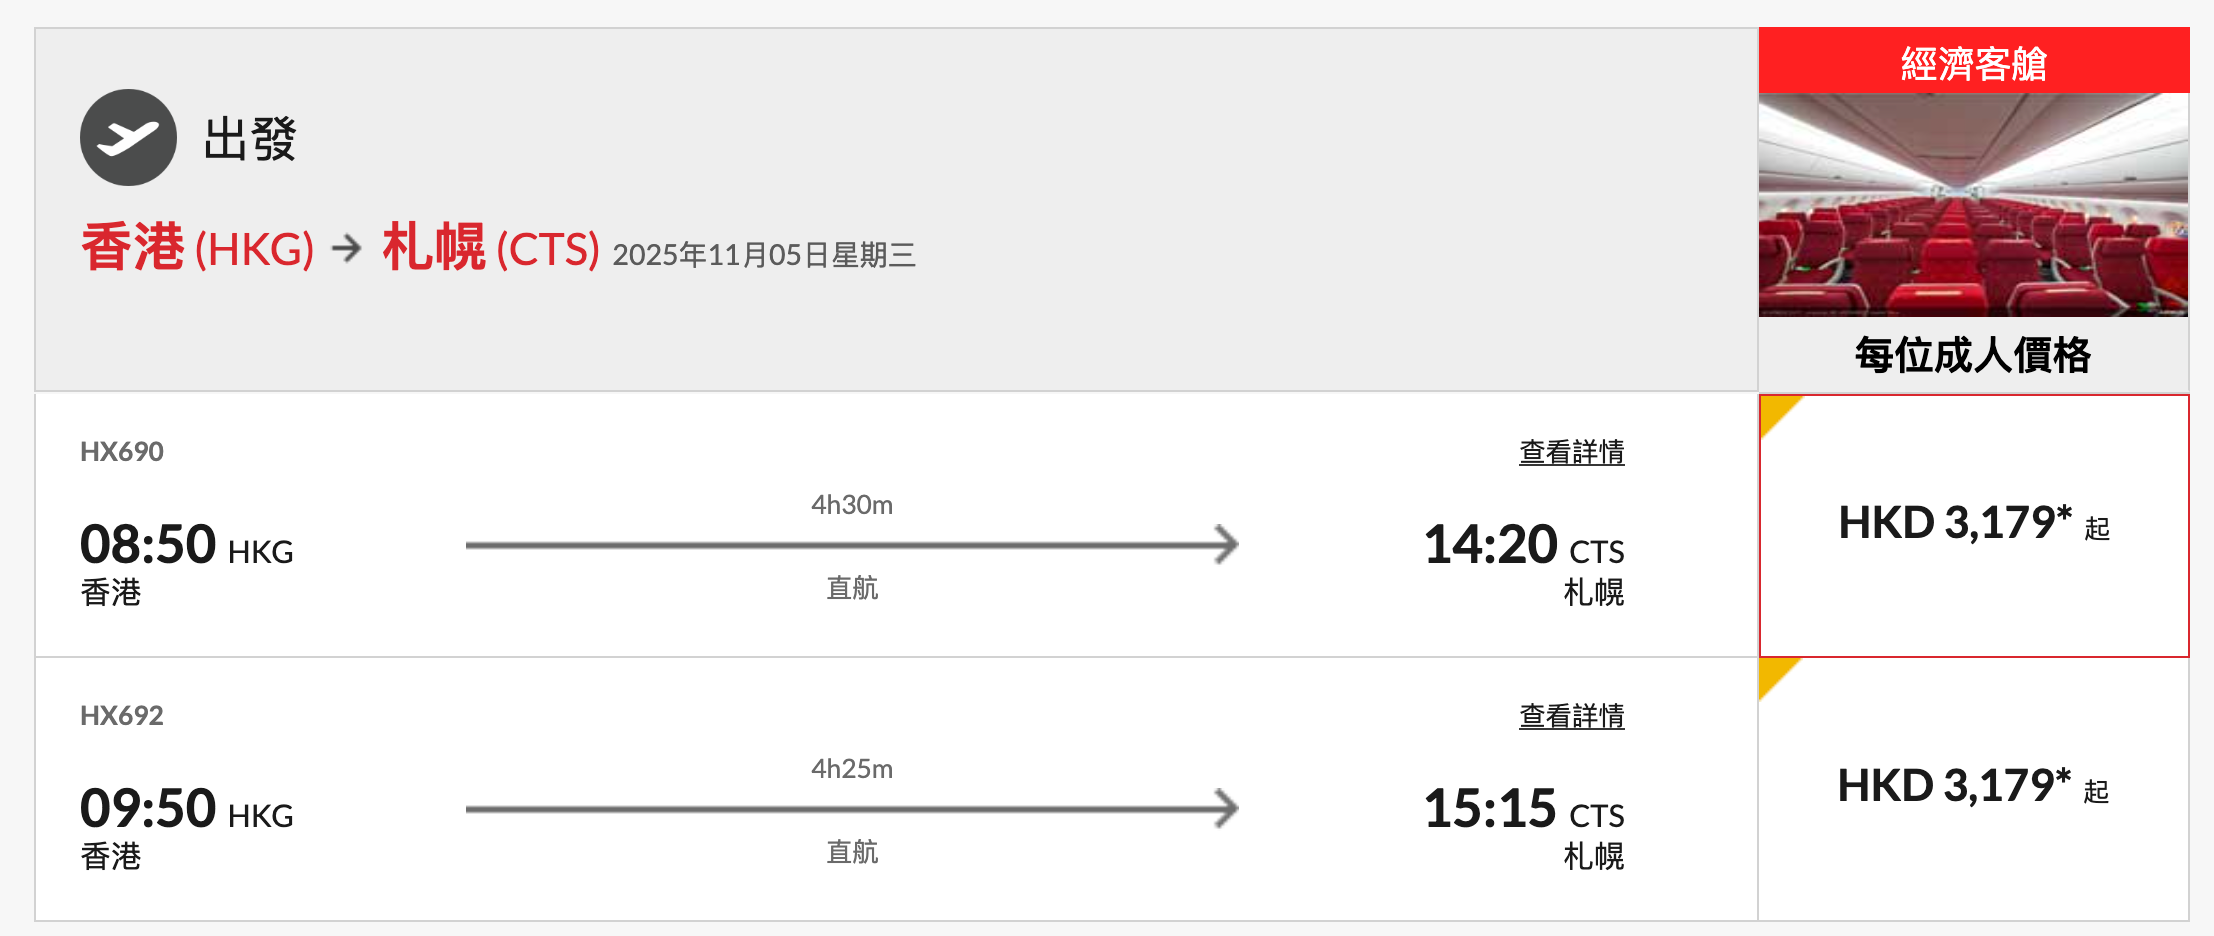Open 查看詳情 for flight HX690
Viewport: 2214px width, 936px height.
pos(1571,453)
